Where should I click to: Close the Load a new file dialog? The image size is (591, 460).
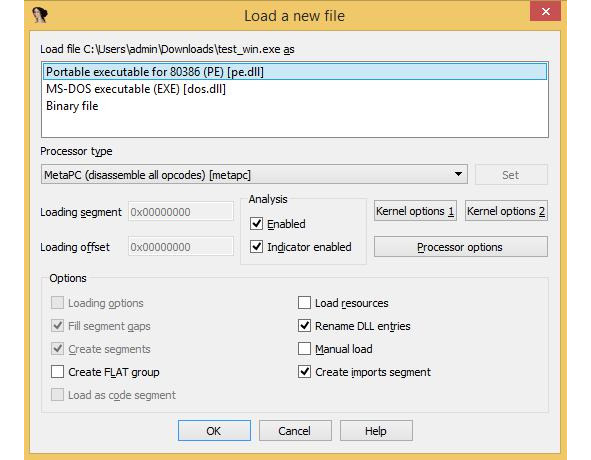click(545, 11)
